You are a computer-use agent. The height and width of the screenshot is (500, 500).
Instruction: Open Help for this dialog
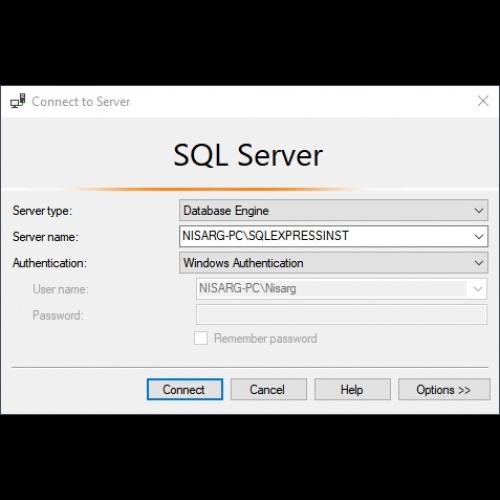(352, 389)
